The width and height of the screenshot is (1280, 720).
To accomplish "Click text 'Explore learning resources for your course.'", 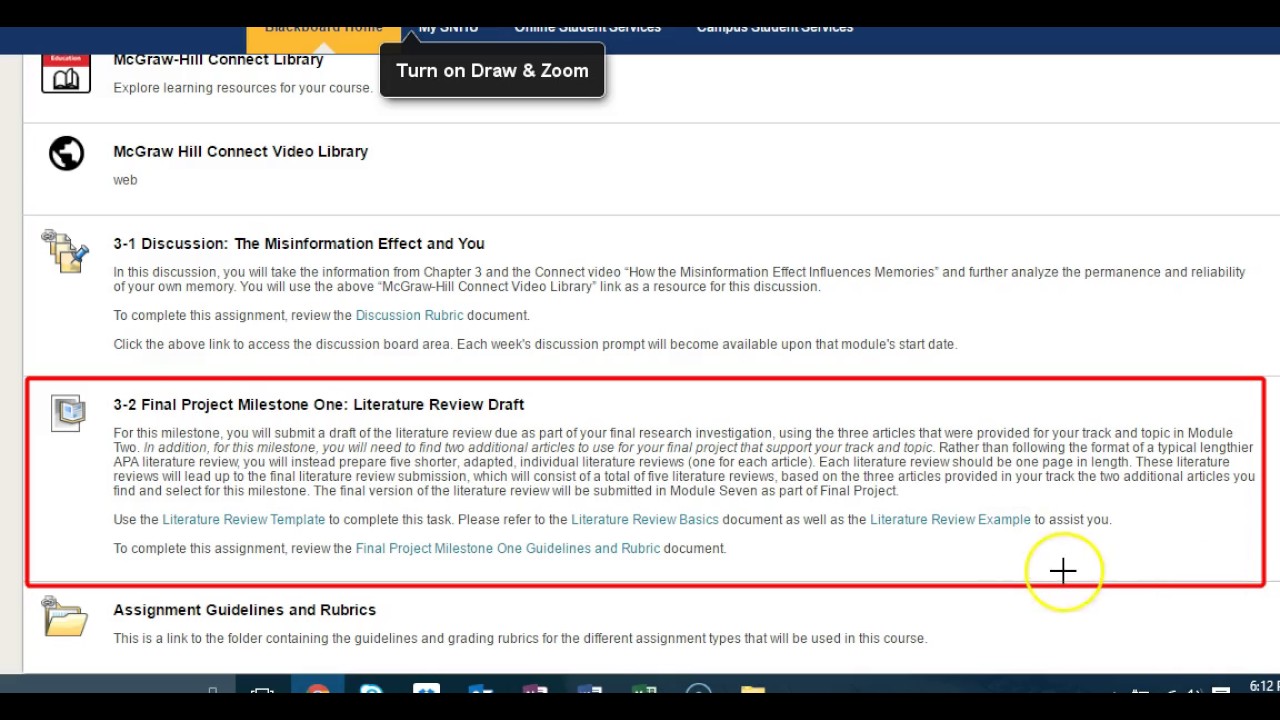I will 243,88.
